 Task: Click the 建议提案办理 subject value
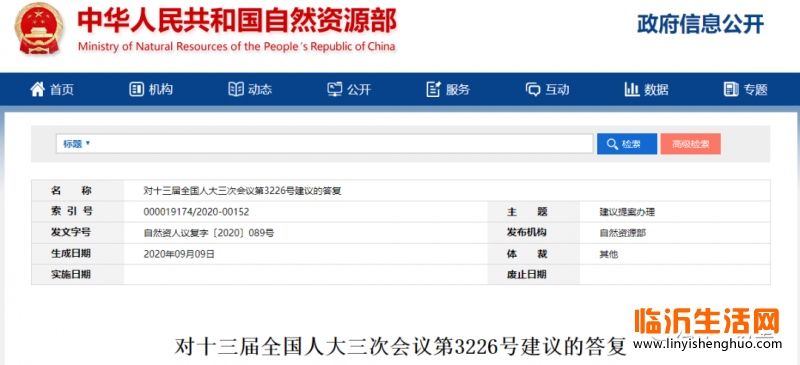627,212
